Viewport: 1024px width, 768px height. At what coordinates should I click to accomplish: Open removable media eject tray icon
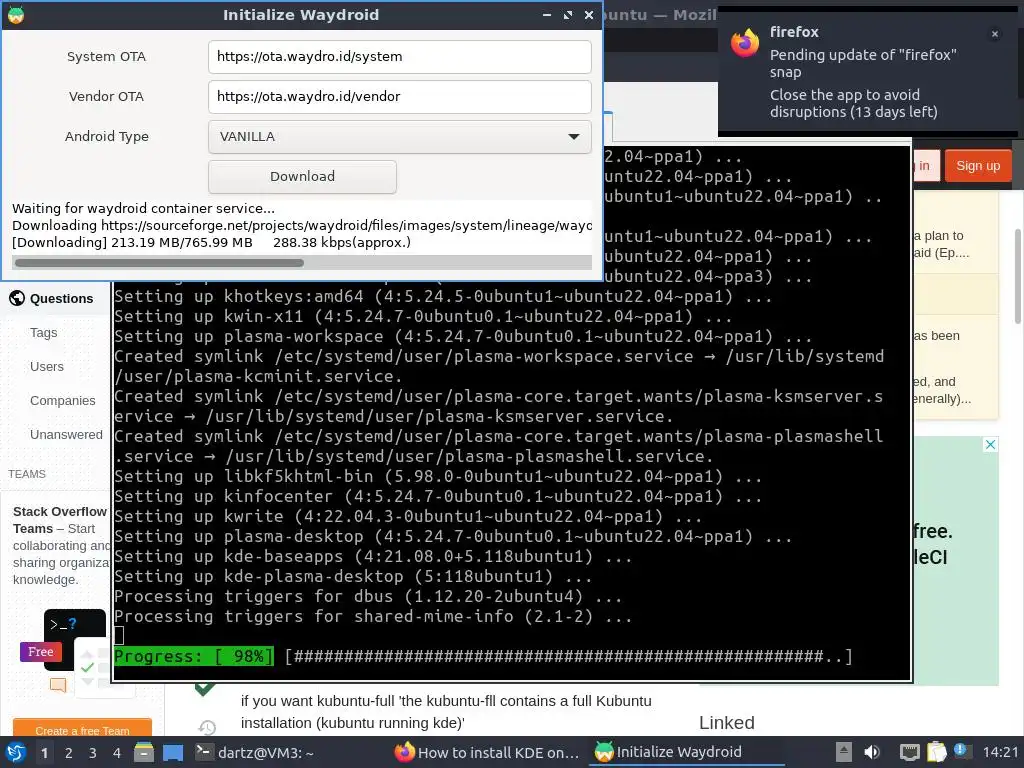[x=844, y=752]
